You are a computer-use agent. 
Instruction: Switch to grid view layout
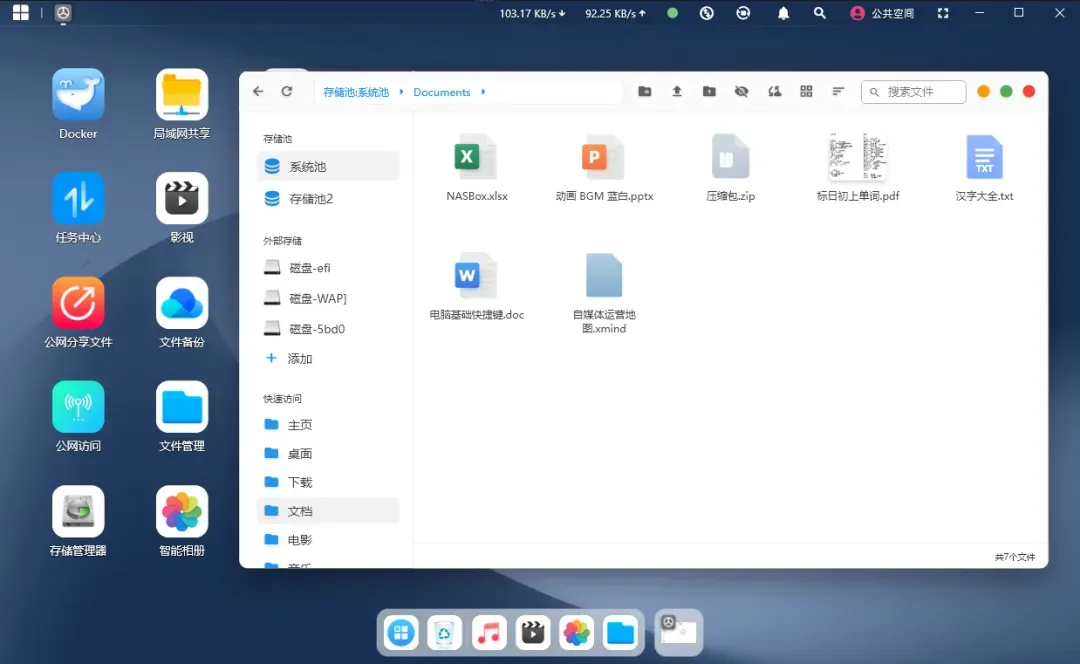[806, 91]
